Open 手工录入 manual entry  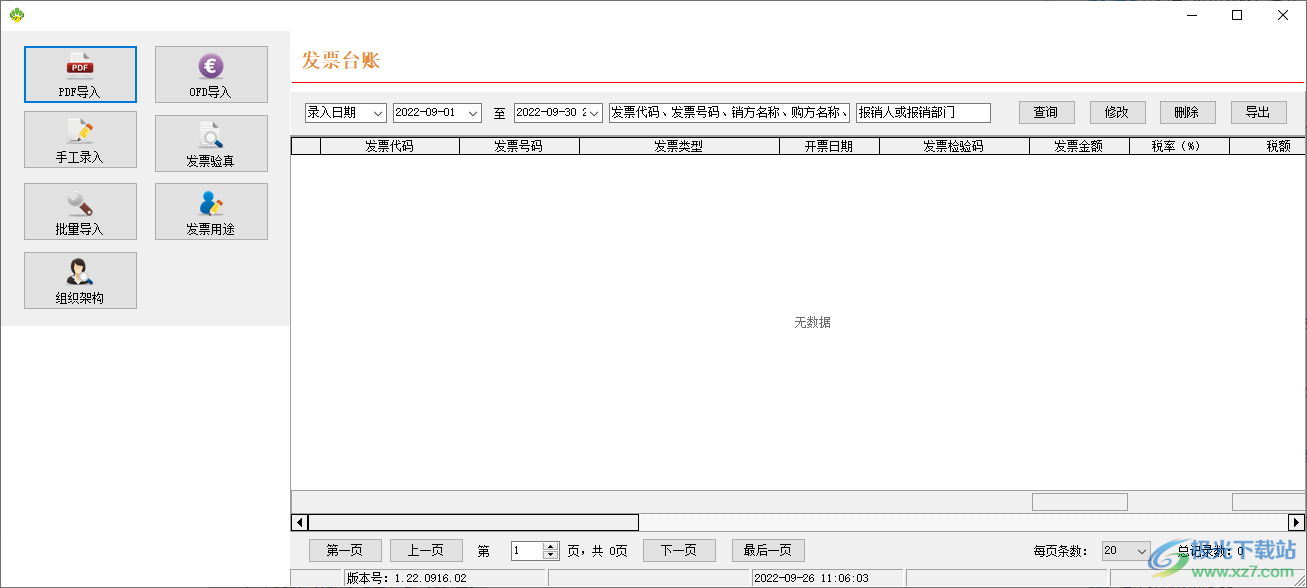[80, 139]
